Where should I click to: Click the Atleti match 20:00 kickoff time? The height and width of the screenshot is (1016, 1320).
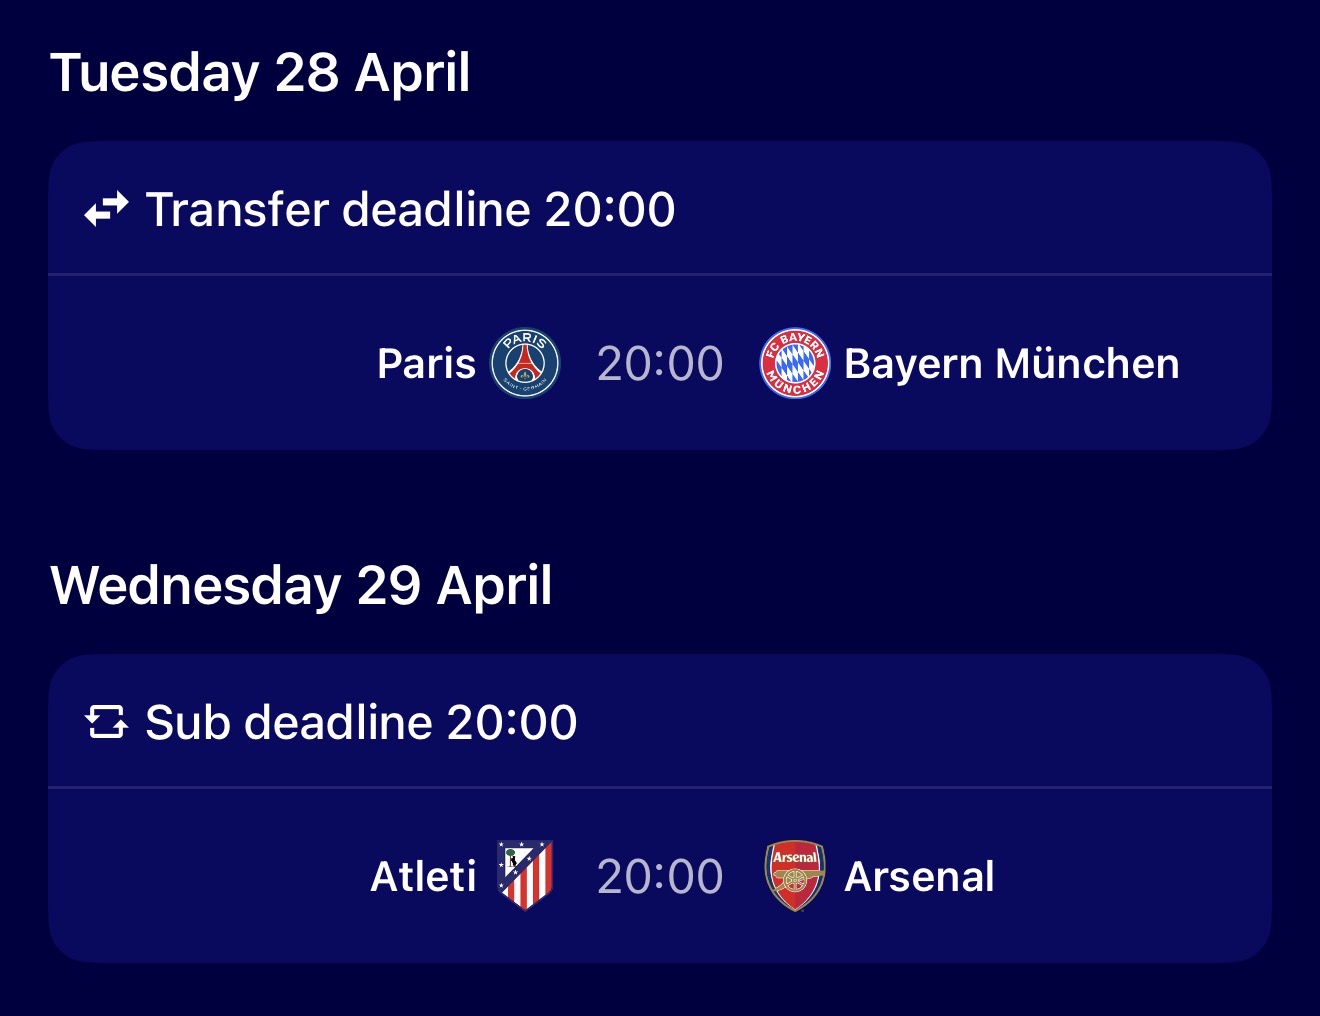(660, 877)
